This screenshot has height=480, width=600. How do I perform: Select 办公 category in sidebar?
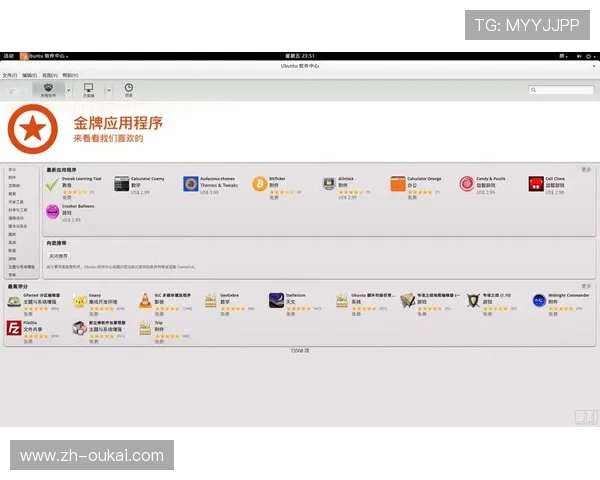click(x=12, y=169)
